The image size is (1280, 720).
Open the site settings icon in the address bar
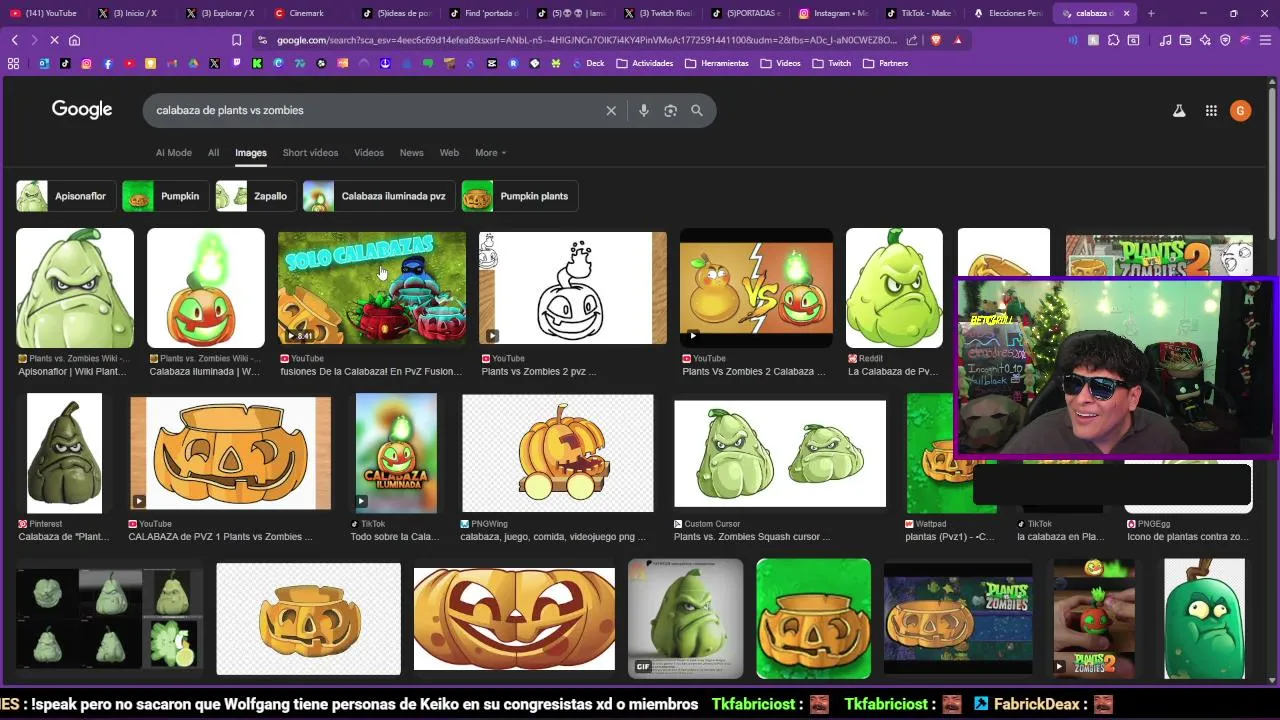tap(262, 40)
